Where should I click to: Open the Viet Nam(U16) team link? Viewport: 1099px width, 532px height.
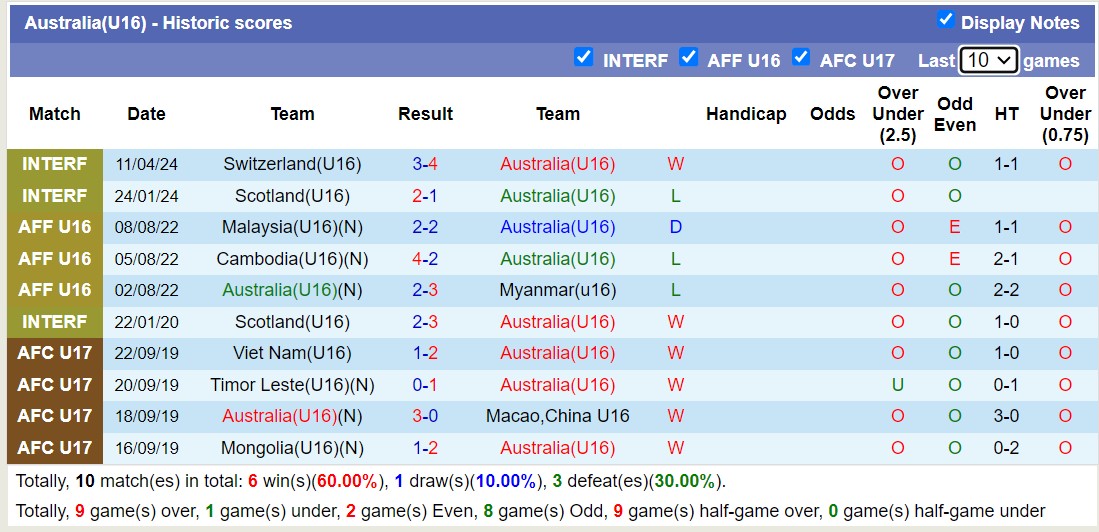[x=292, y=353]
